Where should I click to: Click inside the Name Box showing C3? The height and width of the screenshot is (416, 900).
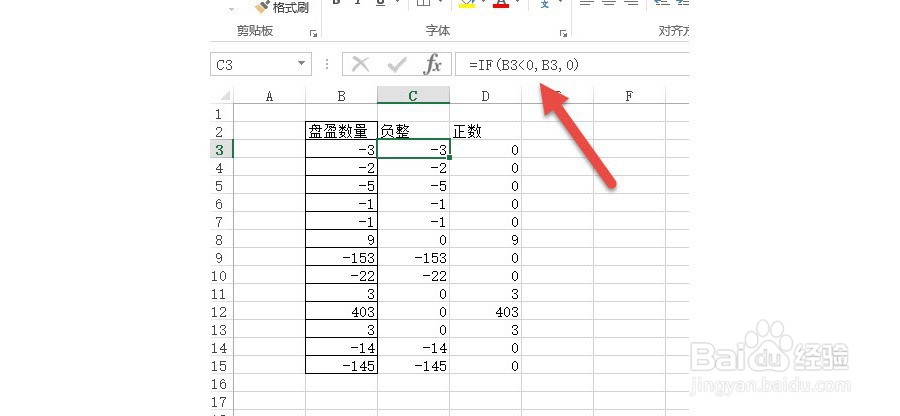[x=253, y=64]
